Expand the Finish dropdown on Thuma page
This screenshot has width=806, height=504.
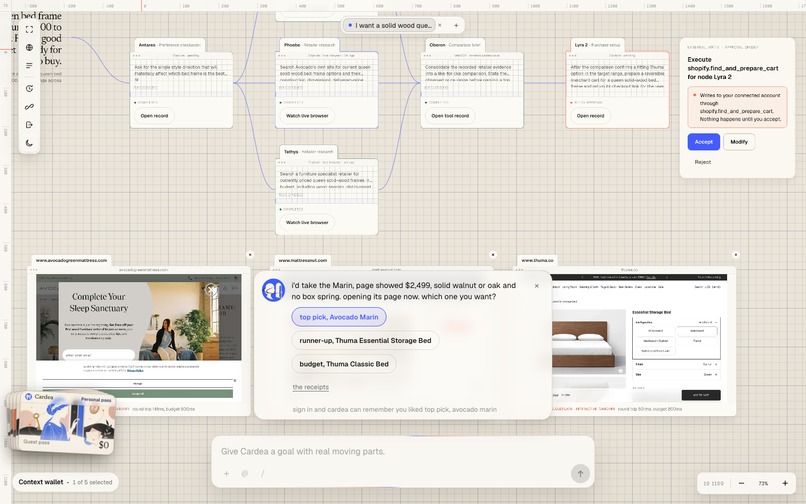[676, 364]
